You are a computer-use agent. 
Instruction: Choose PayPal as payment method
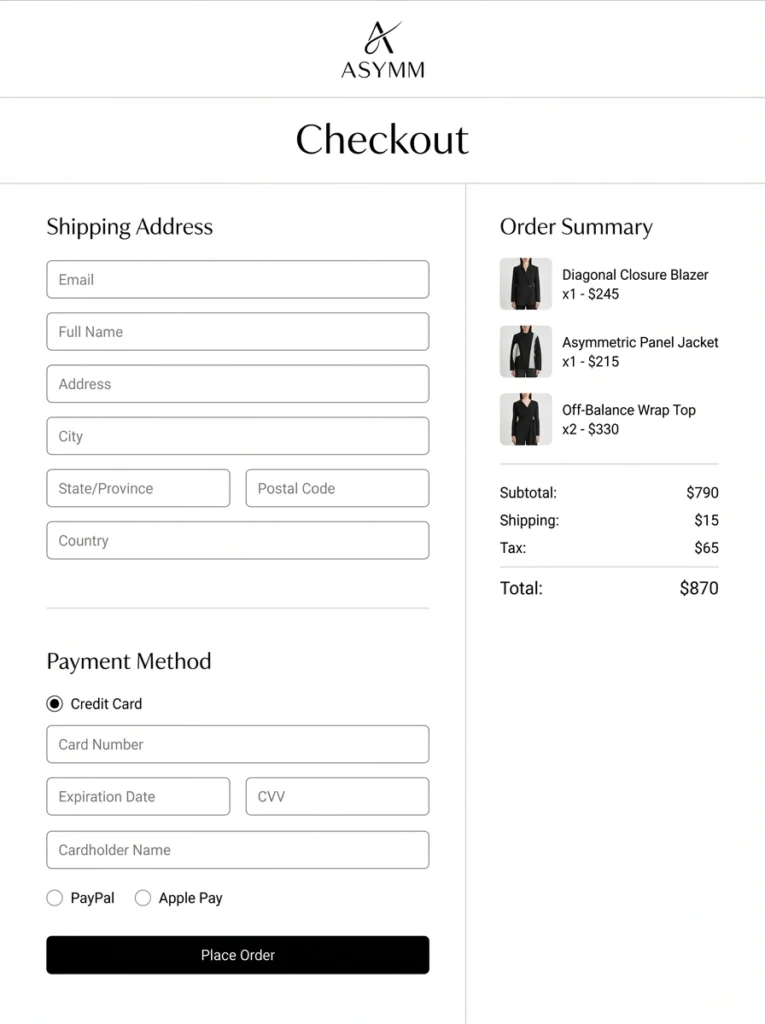pyautogui.click(x=55, y=898)
